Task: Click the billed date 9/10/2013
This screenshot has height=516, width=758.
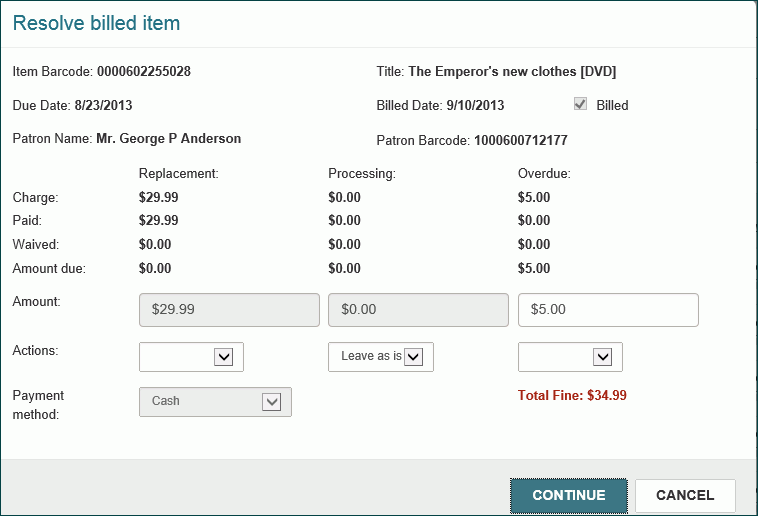Action: (475, 105)
